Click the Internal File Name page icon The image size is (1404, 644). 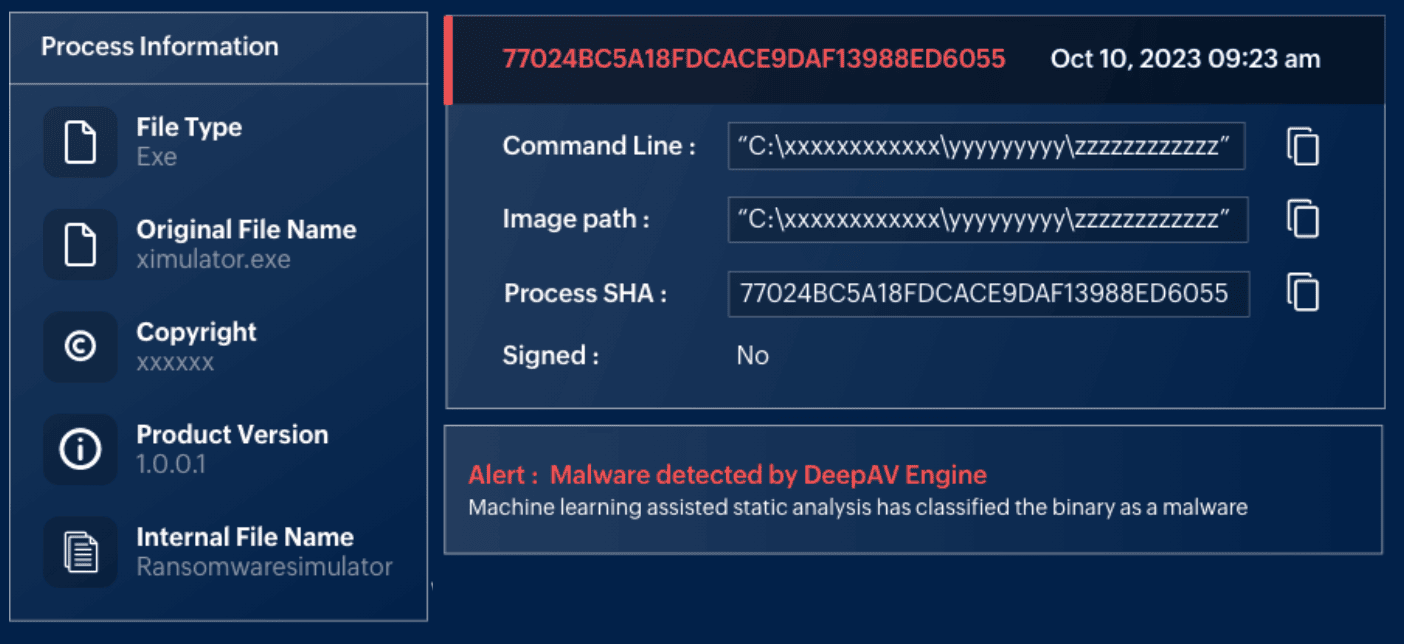80,552
